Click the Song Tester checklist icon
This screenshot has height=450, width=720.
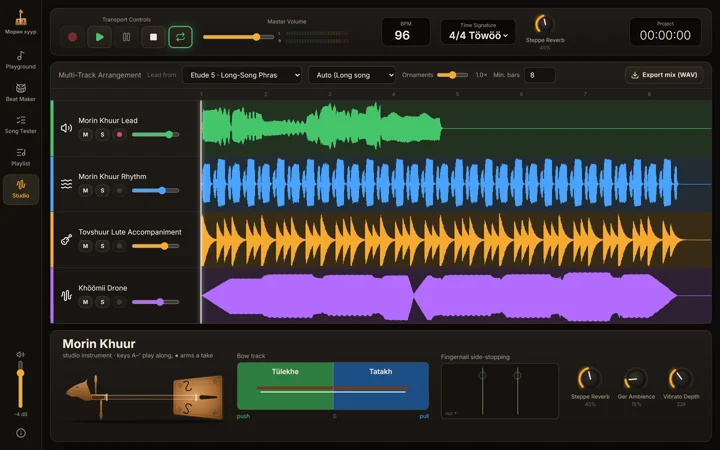point(21,120)
